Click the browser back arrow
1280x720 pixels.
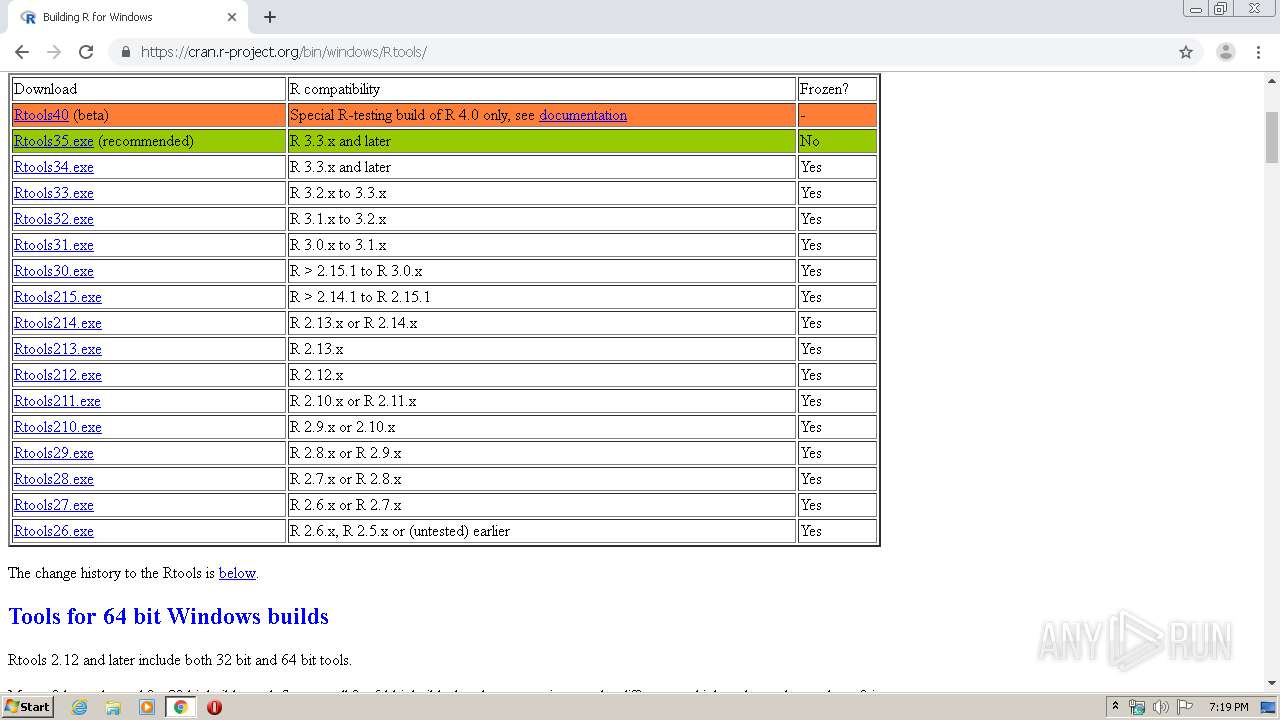pos(22,52)
